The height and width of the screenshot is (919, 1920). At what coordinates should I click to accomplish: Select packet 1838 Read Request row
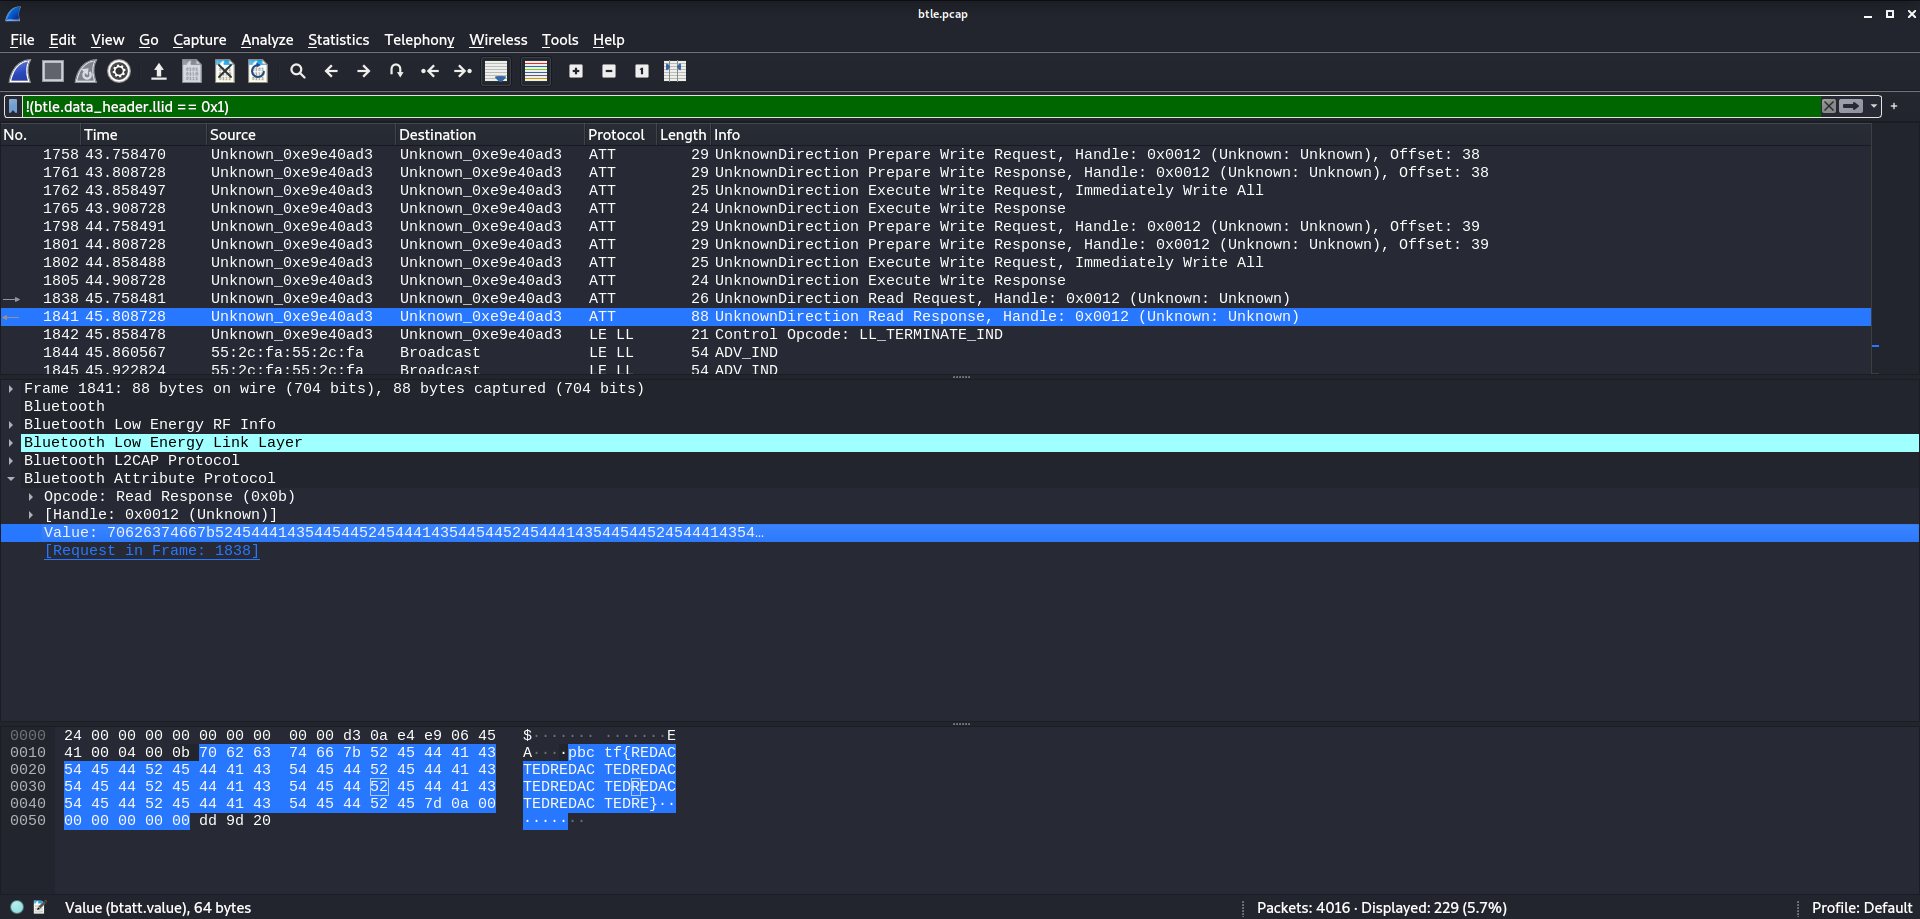click(x=936, y=299)
